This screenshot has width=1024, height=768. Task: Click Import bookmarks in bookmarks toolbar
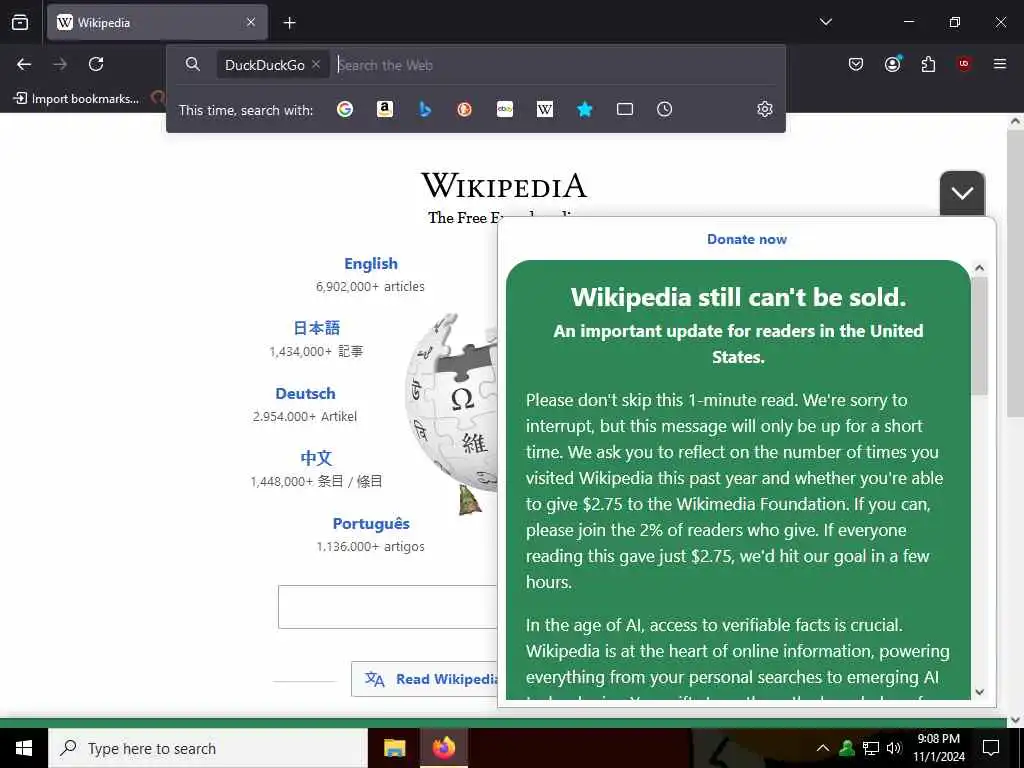pyautogui.click(x=76, y=99)
